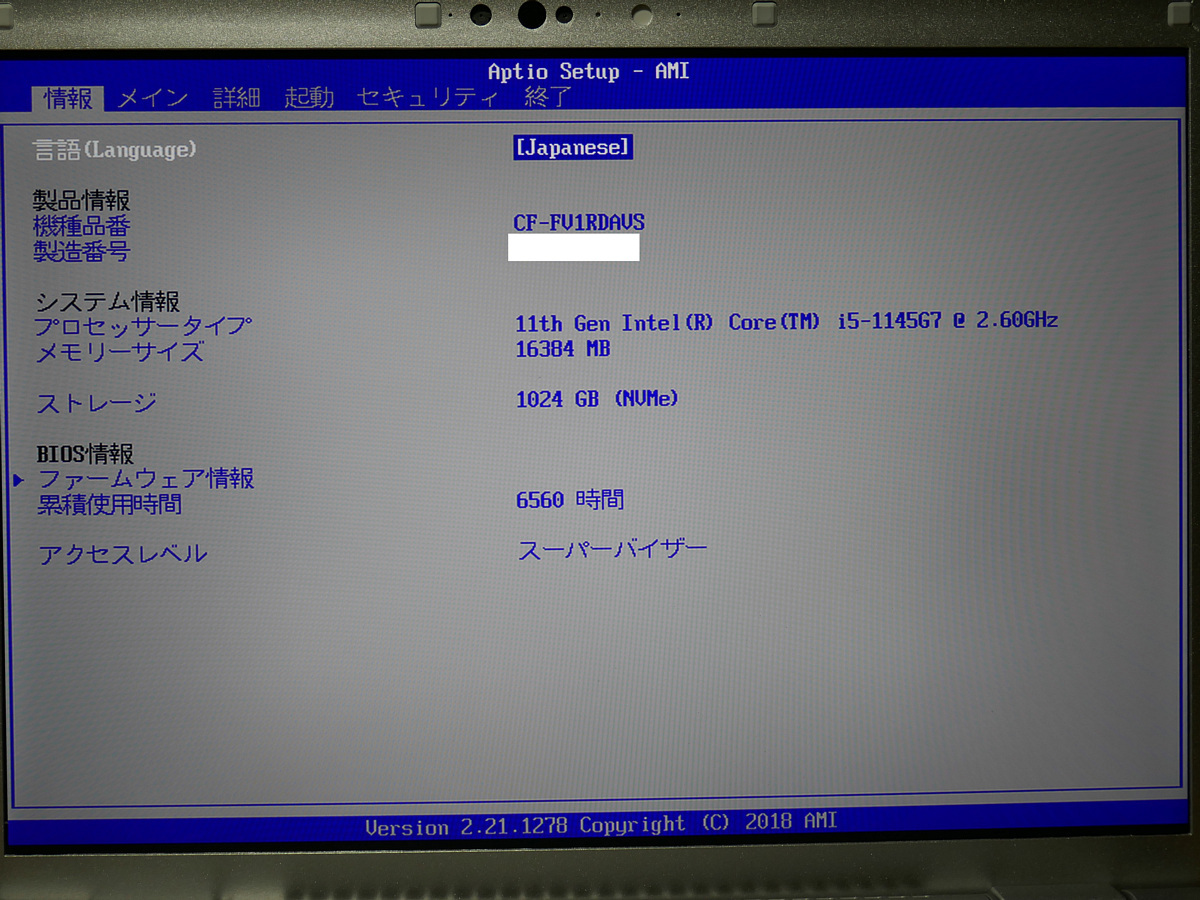Click the 製品情報 heading
The width and height of the screenshot is (1200, 900).
[x=82, y=201]
